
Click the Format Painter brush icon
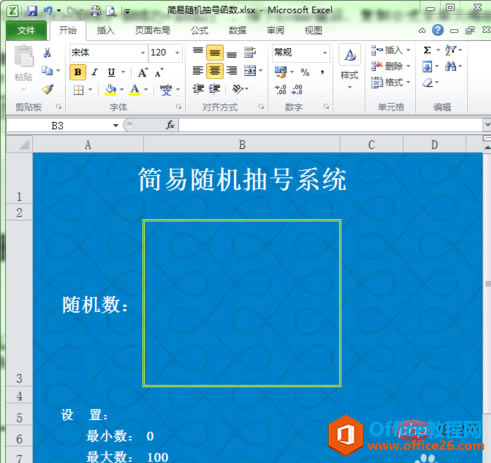pyautogui.click(x=48, y=89)
